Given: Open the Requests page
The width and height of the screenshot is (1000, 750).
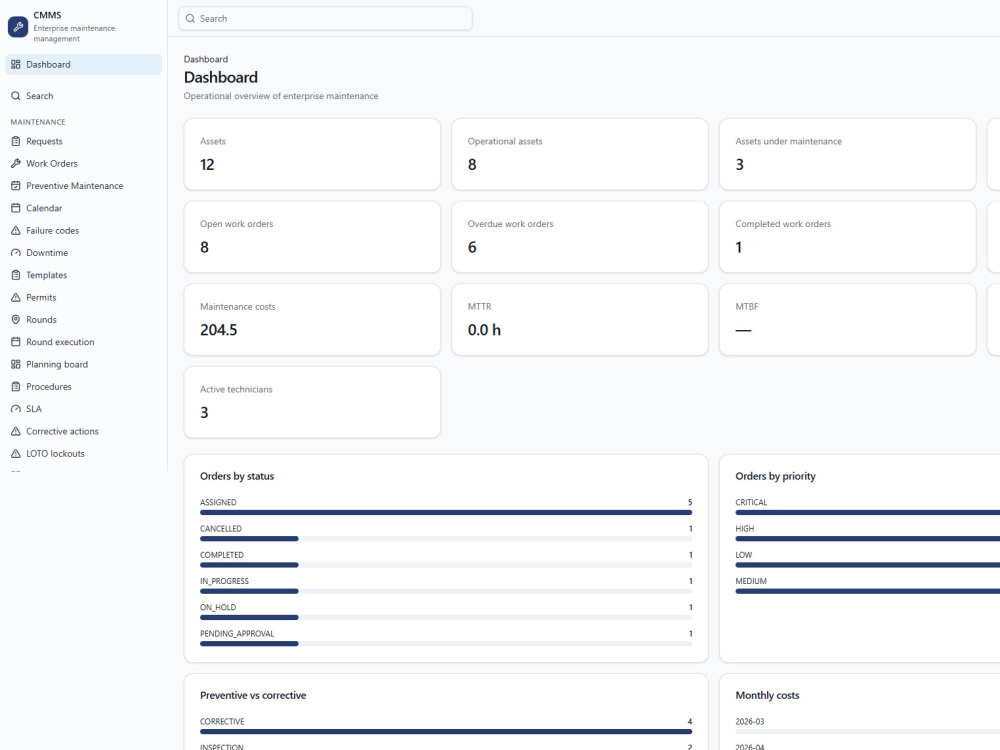Looking at the screenshot, I should [x=84, y=141].
